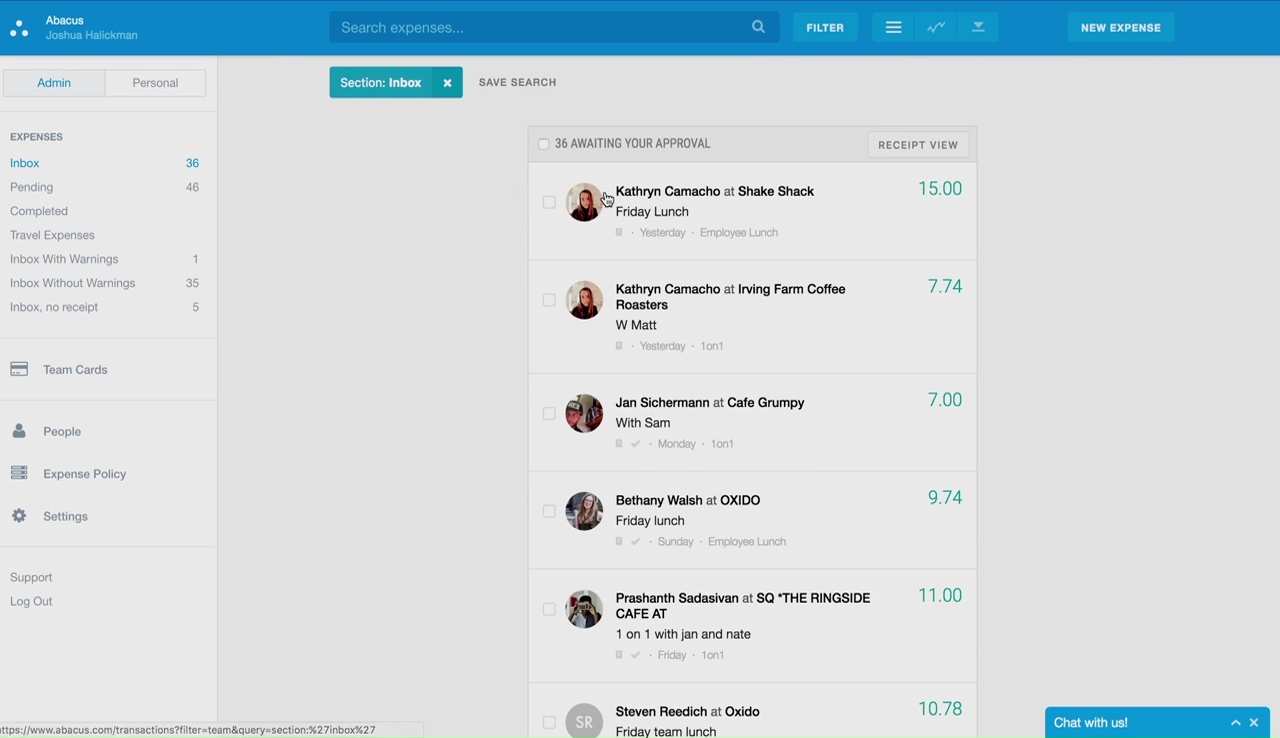Click the 9.74 amount
The width and height of the screenshot is (1280, 738).
coord(945,498)
